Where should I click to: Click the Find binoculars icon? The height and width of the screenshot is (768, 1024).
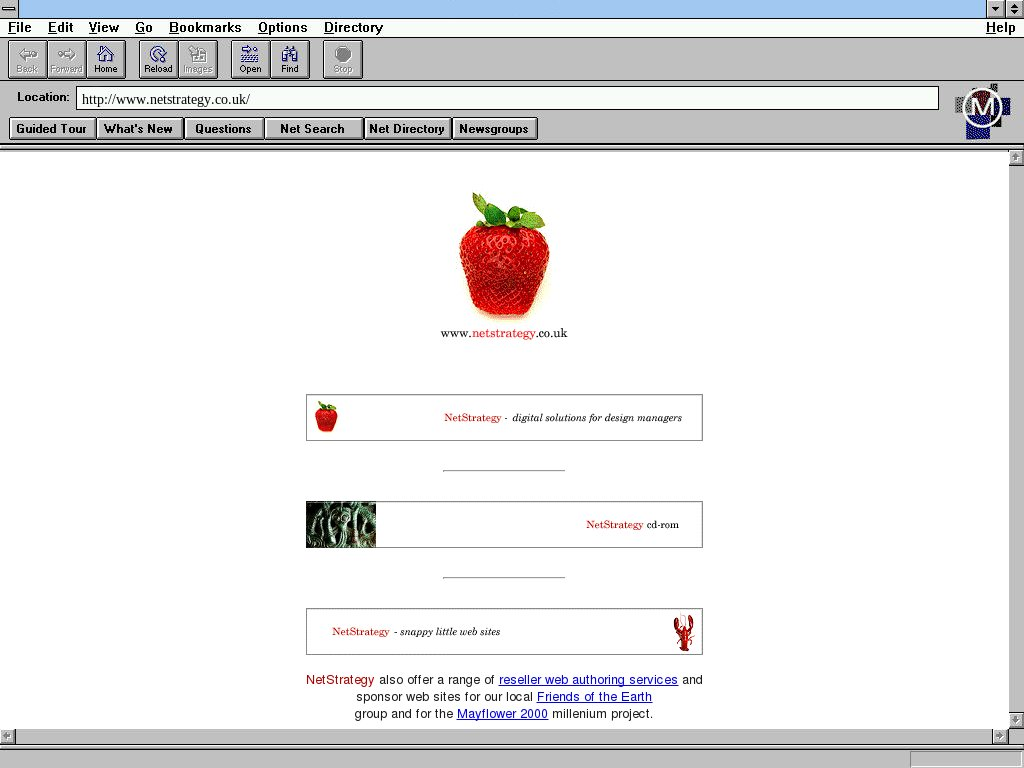tap(290, 59)
